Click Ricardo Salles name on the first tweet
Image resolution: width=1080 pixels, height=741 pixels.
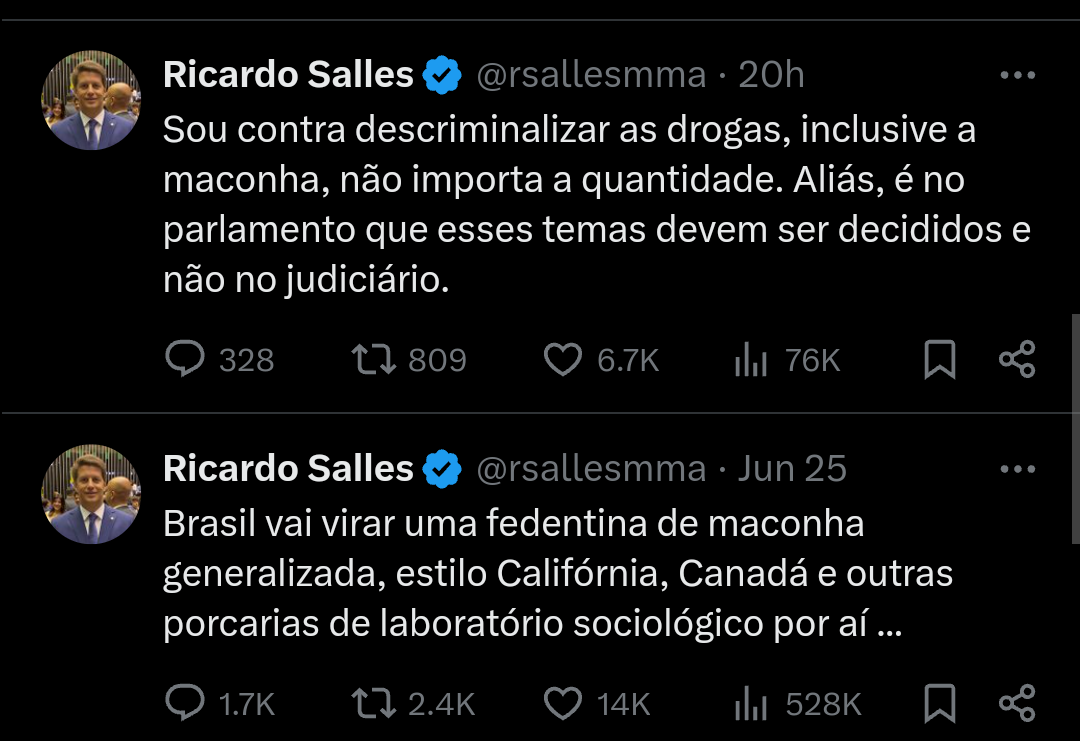[x=288, y=75]
